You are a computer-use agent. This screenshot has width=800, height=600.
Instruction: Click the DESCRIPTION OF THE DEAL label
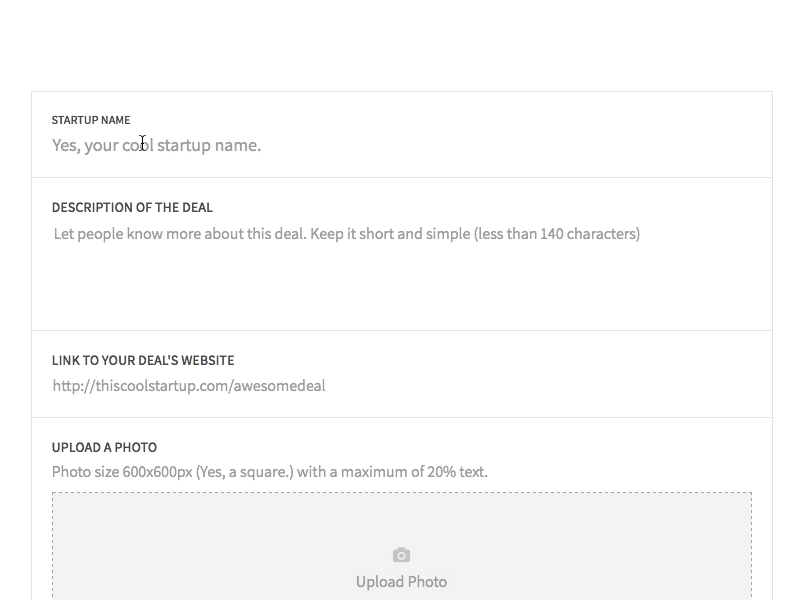[x=132, y=208]
